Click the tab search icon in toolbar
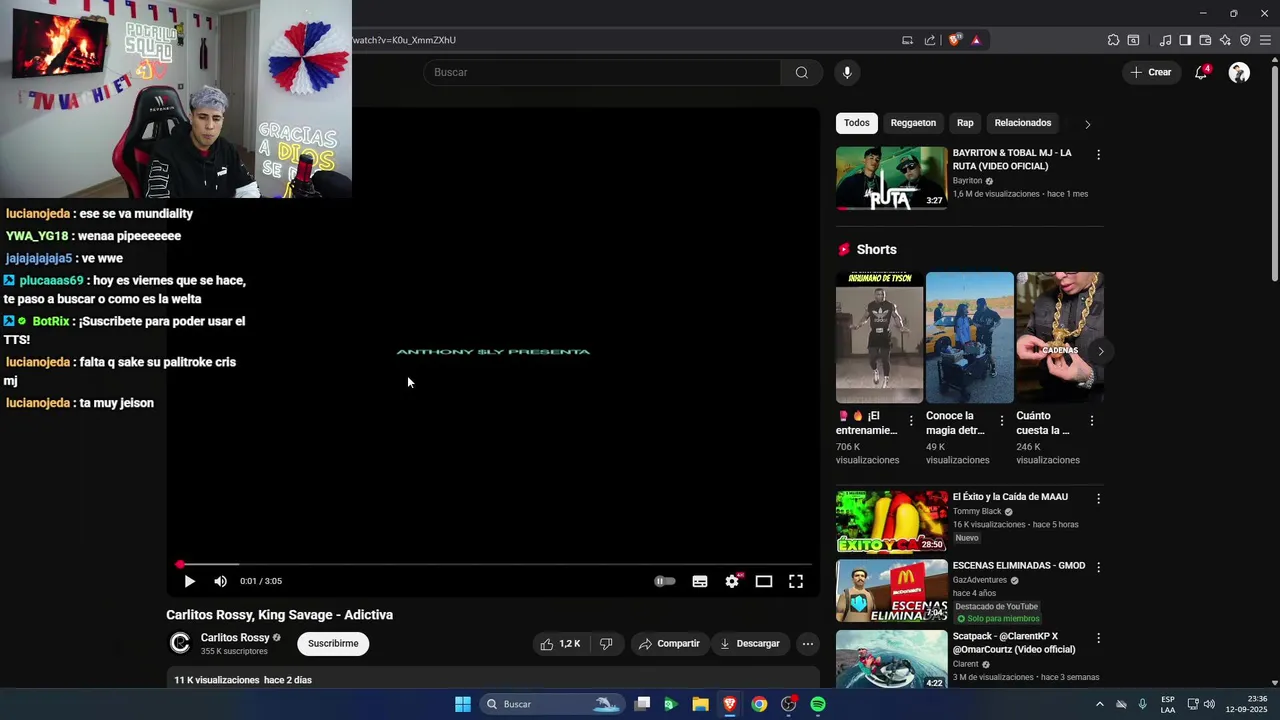This screenshot has width=1280, height=720. click(x=1133, y=40)
